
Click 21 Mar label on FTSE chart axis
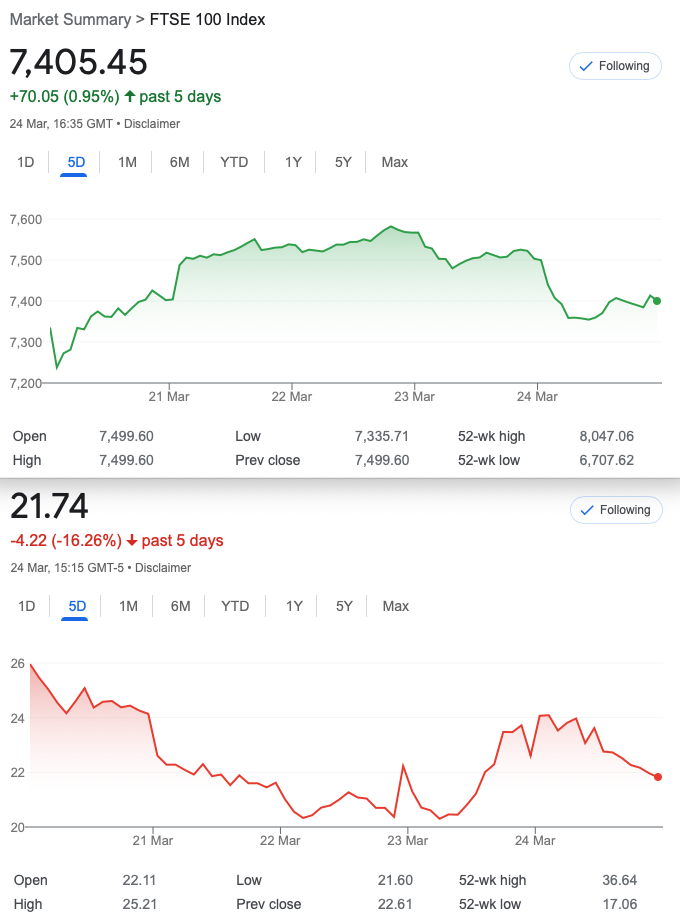tap(169, 396)
